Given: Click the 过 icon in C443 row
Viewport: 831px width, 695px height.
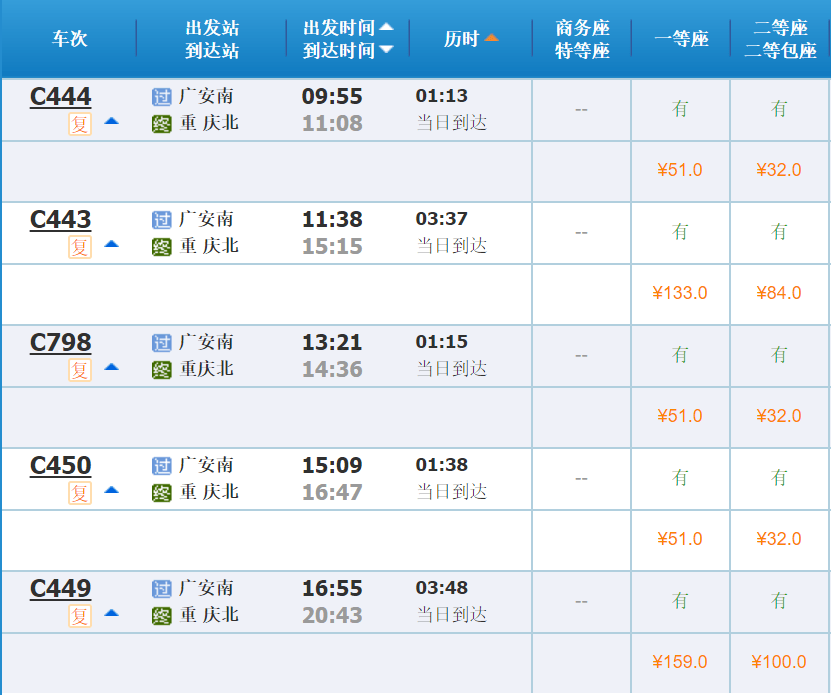Looking at the screenshot, I should tap(162, 220).
